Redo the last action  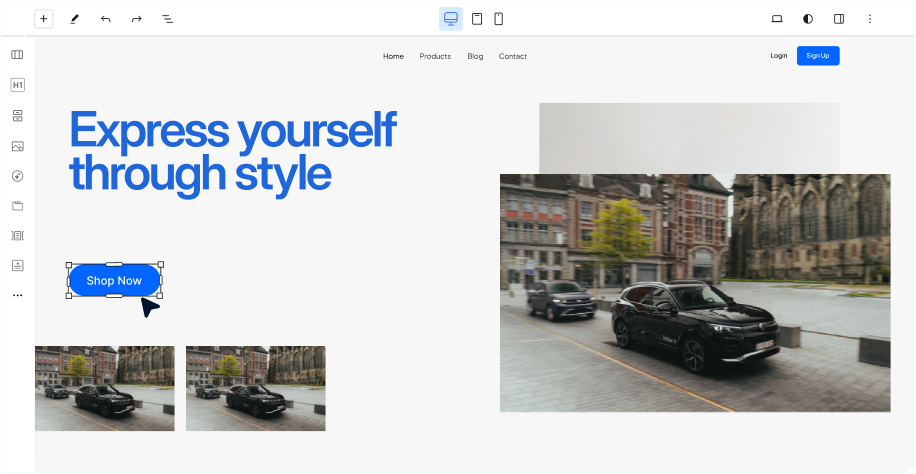click(136, 19)
